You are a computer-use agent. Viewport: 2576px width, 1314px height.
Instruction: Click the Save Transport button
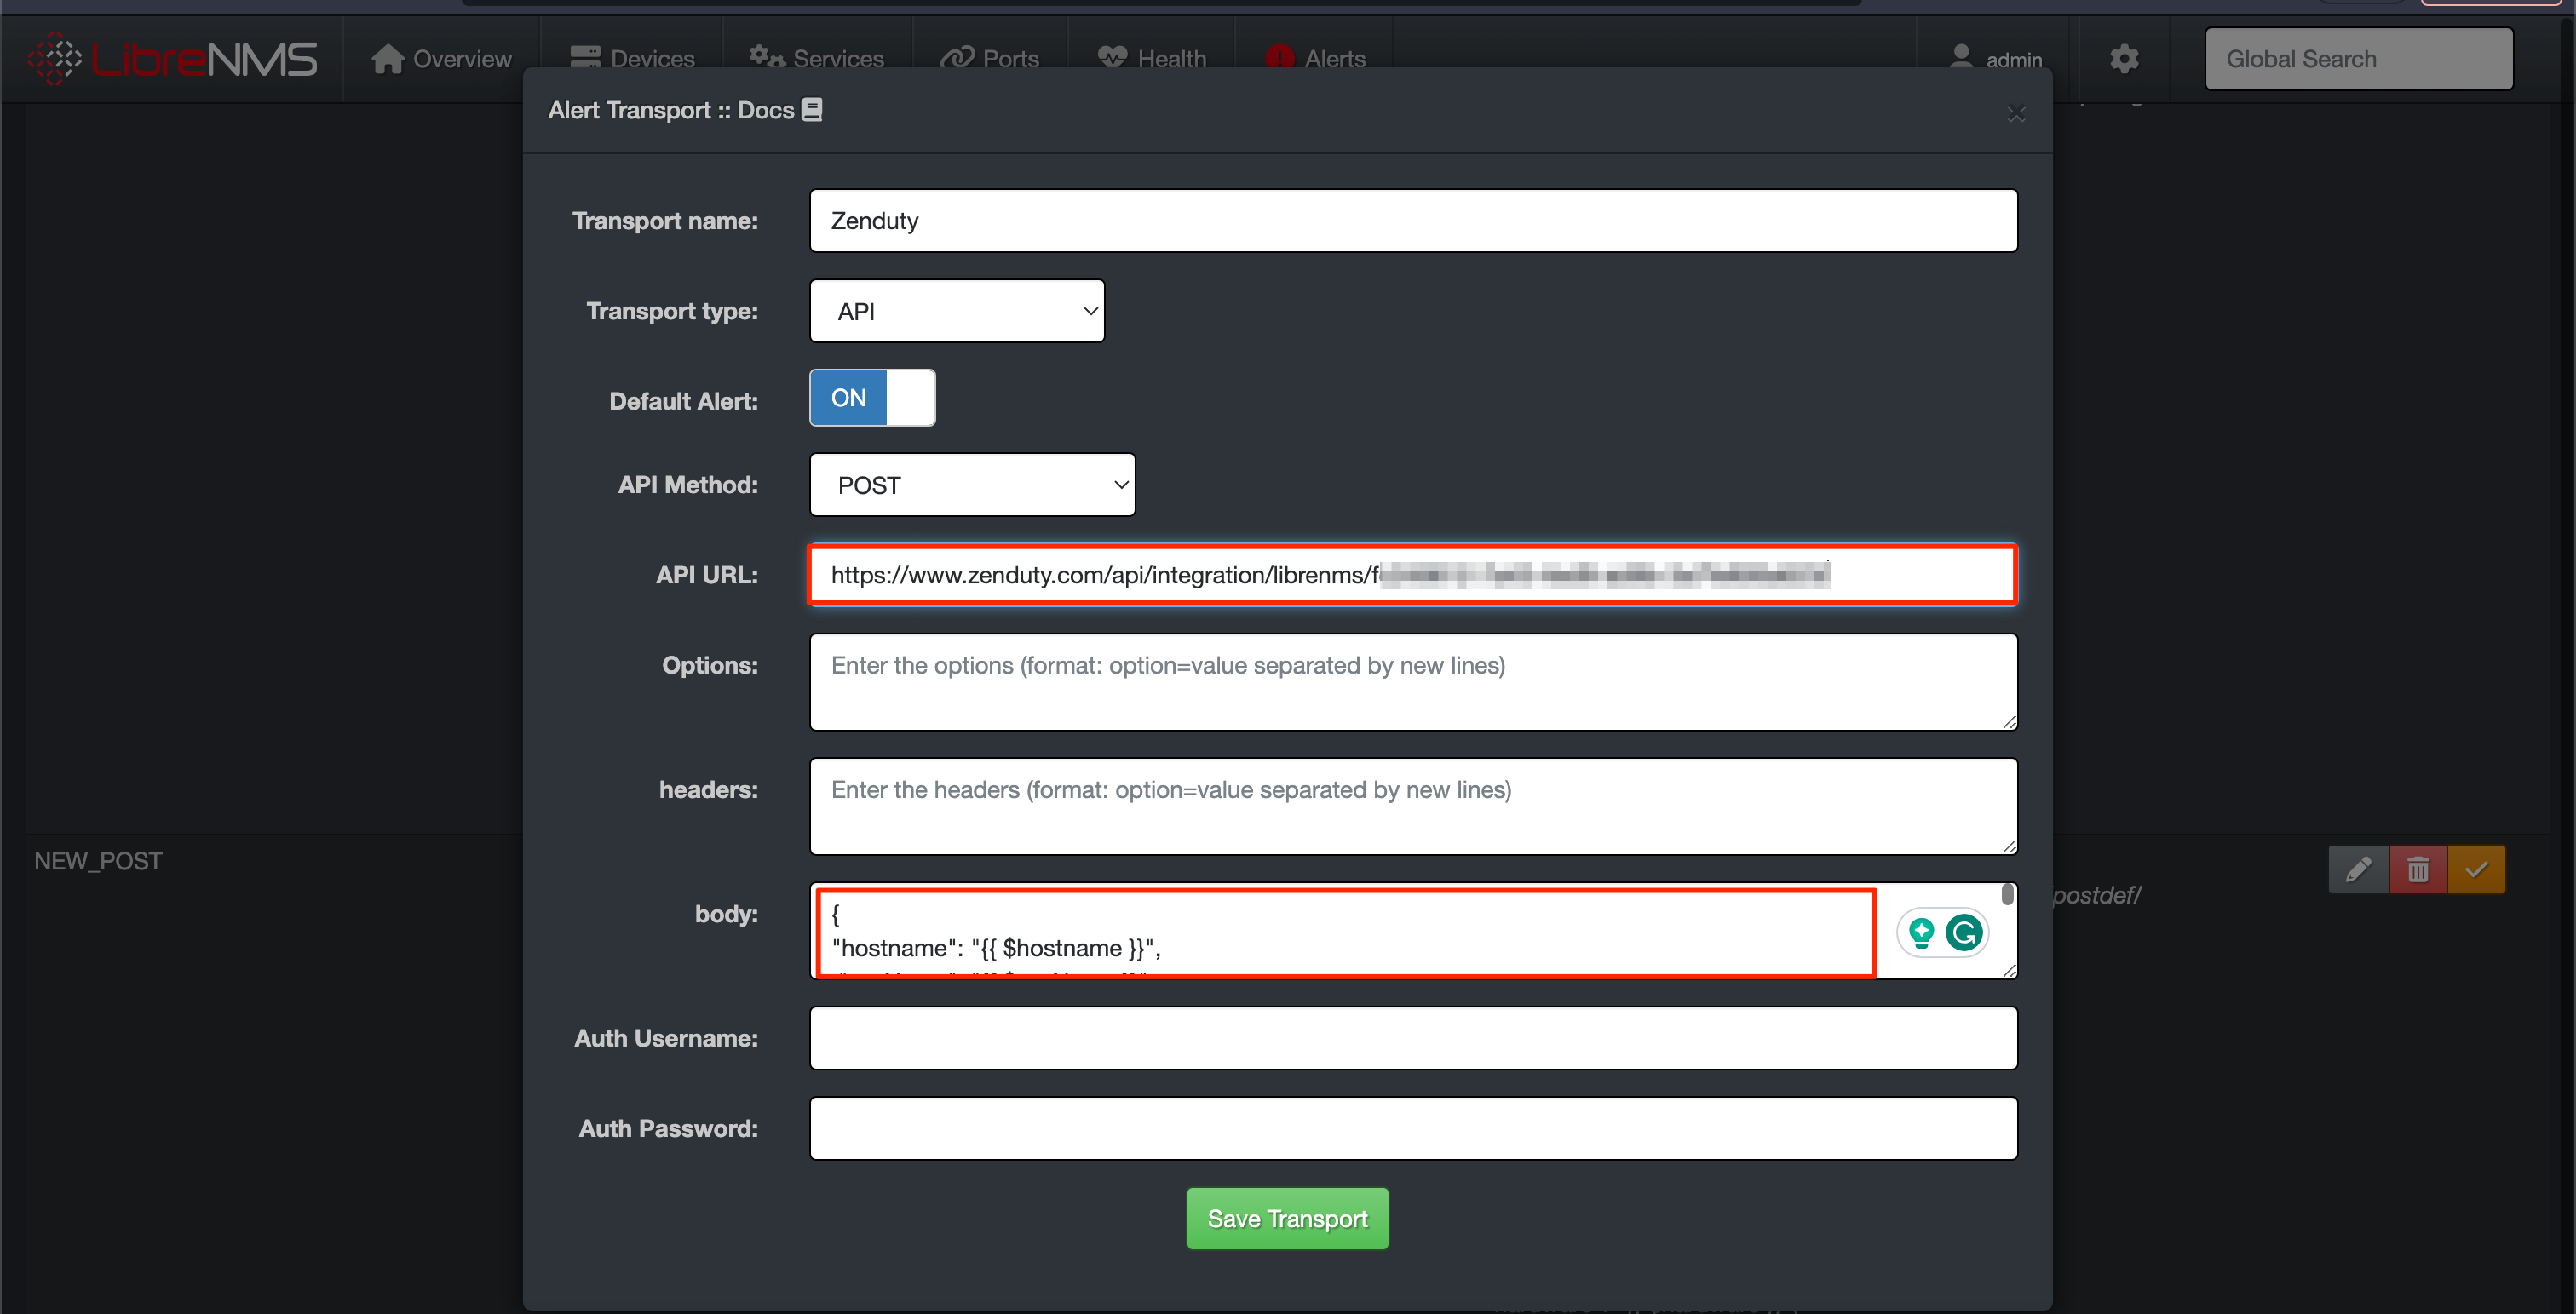(1287, 1218)
